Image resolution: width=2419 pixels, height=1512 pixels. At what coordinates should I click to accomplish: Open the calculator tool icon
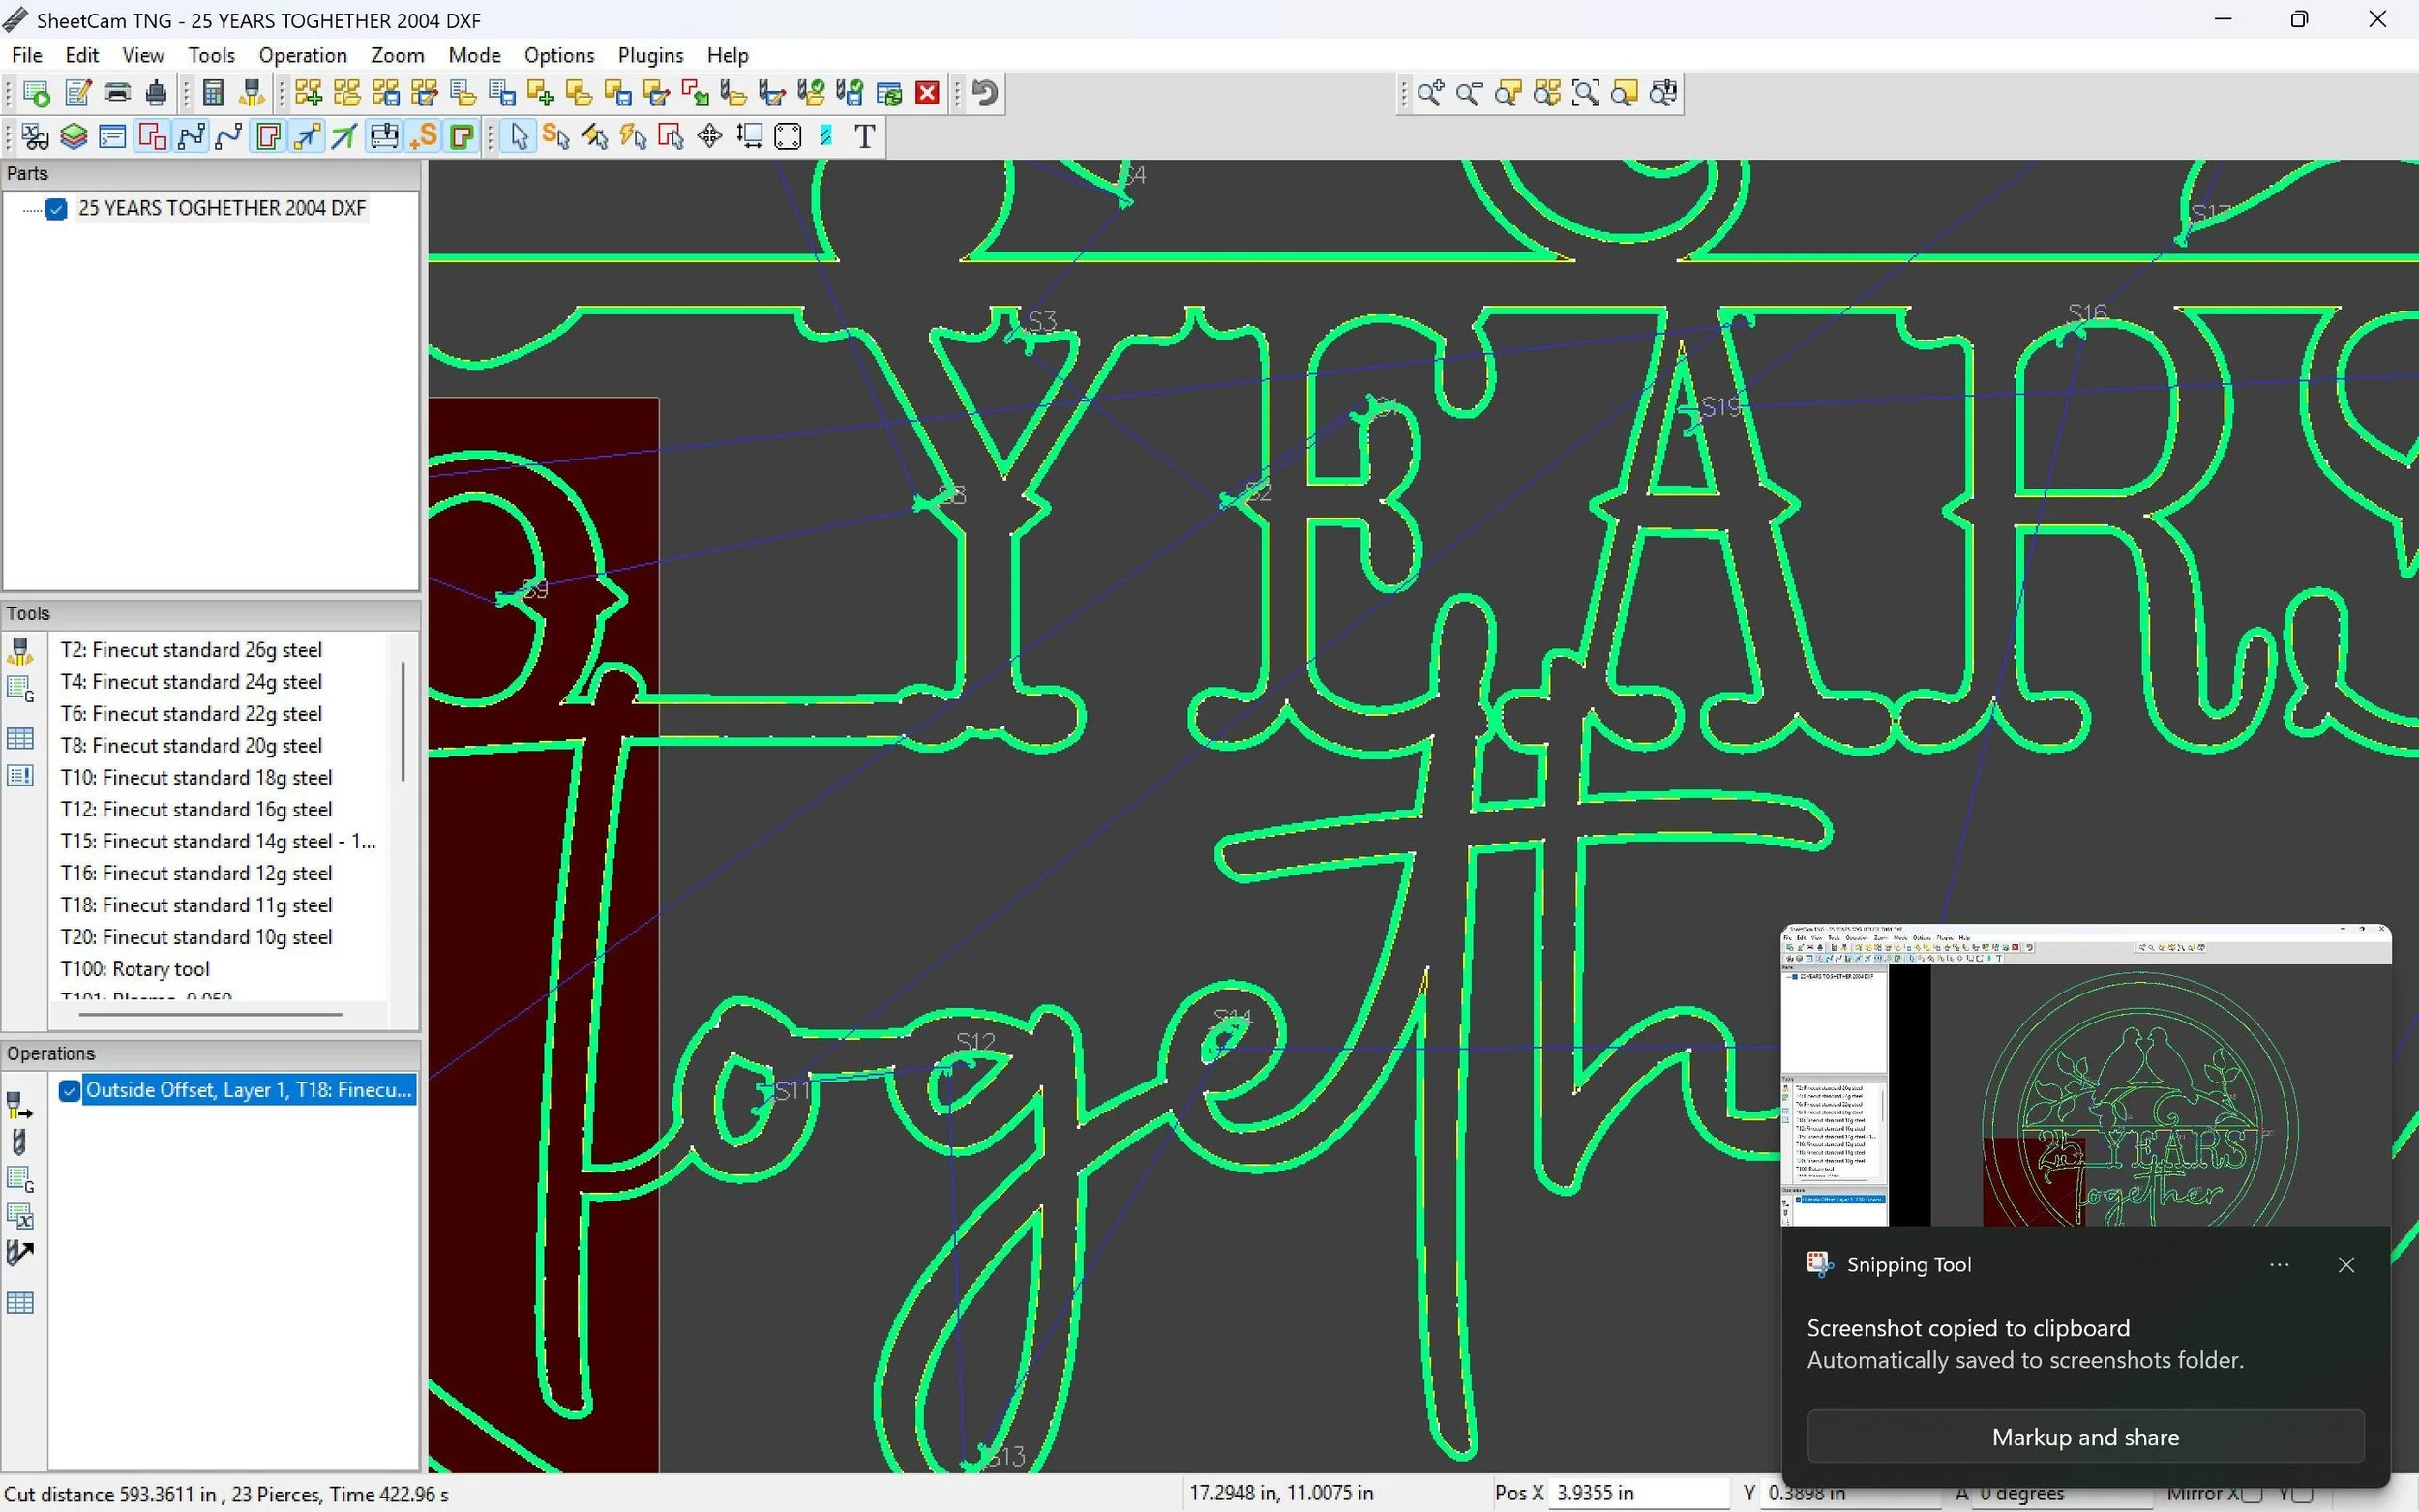tap(213, 93)
